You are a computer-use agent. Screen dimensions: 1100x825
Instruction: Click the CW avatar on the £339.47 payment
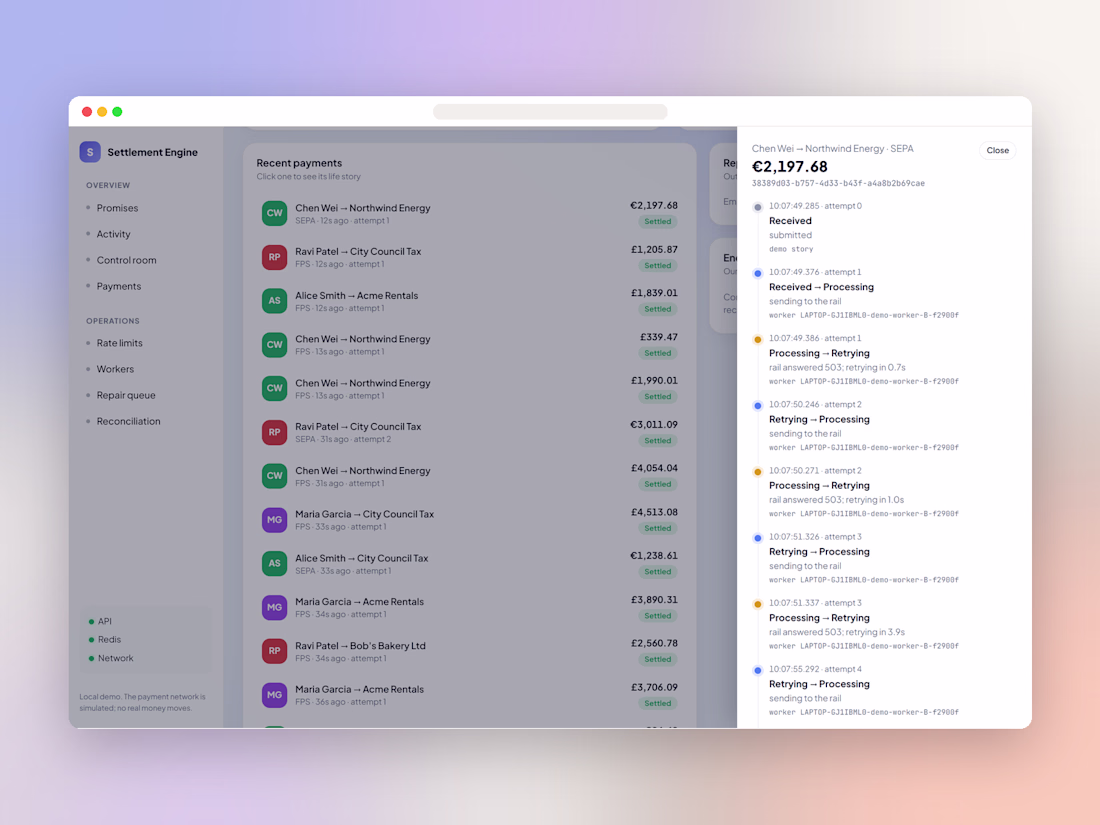274,344
